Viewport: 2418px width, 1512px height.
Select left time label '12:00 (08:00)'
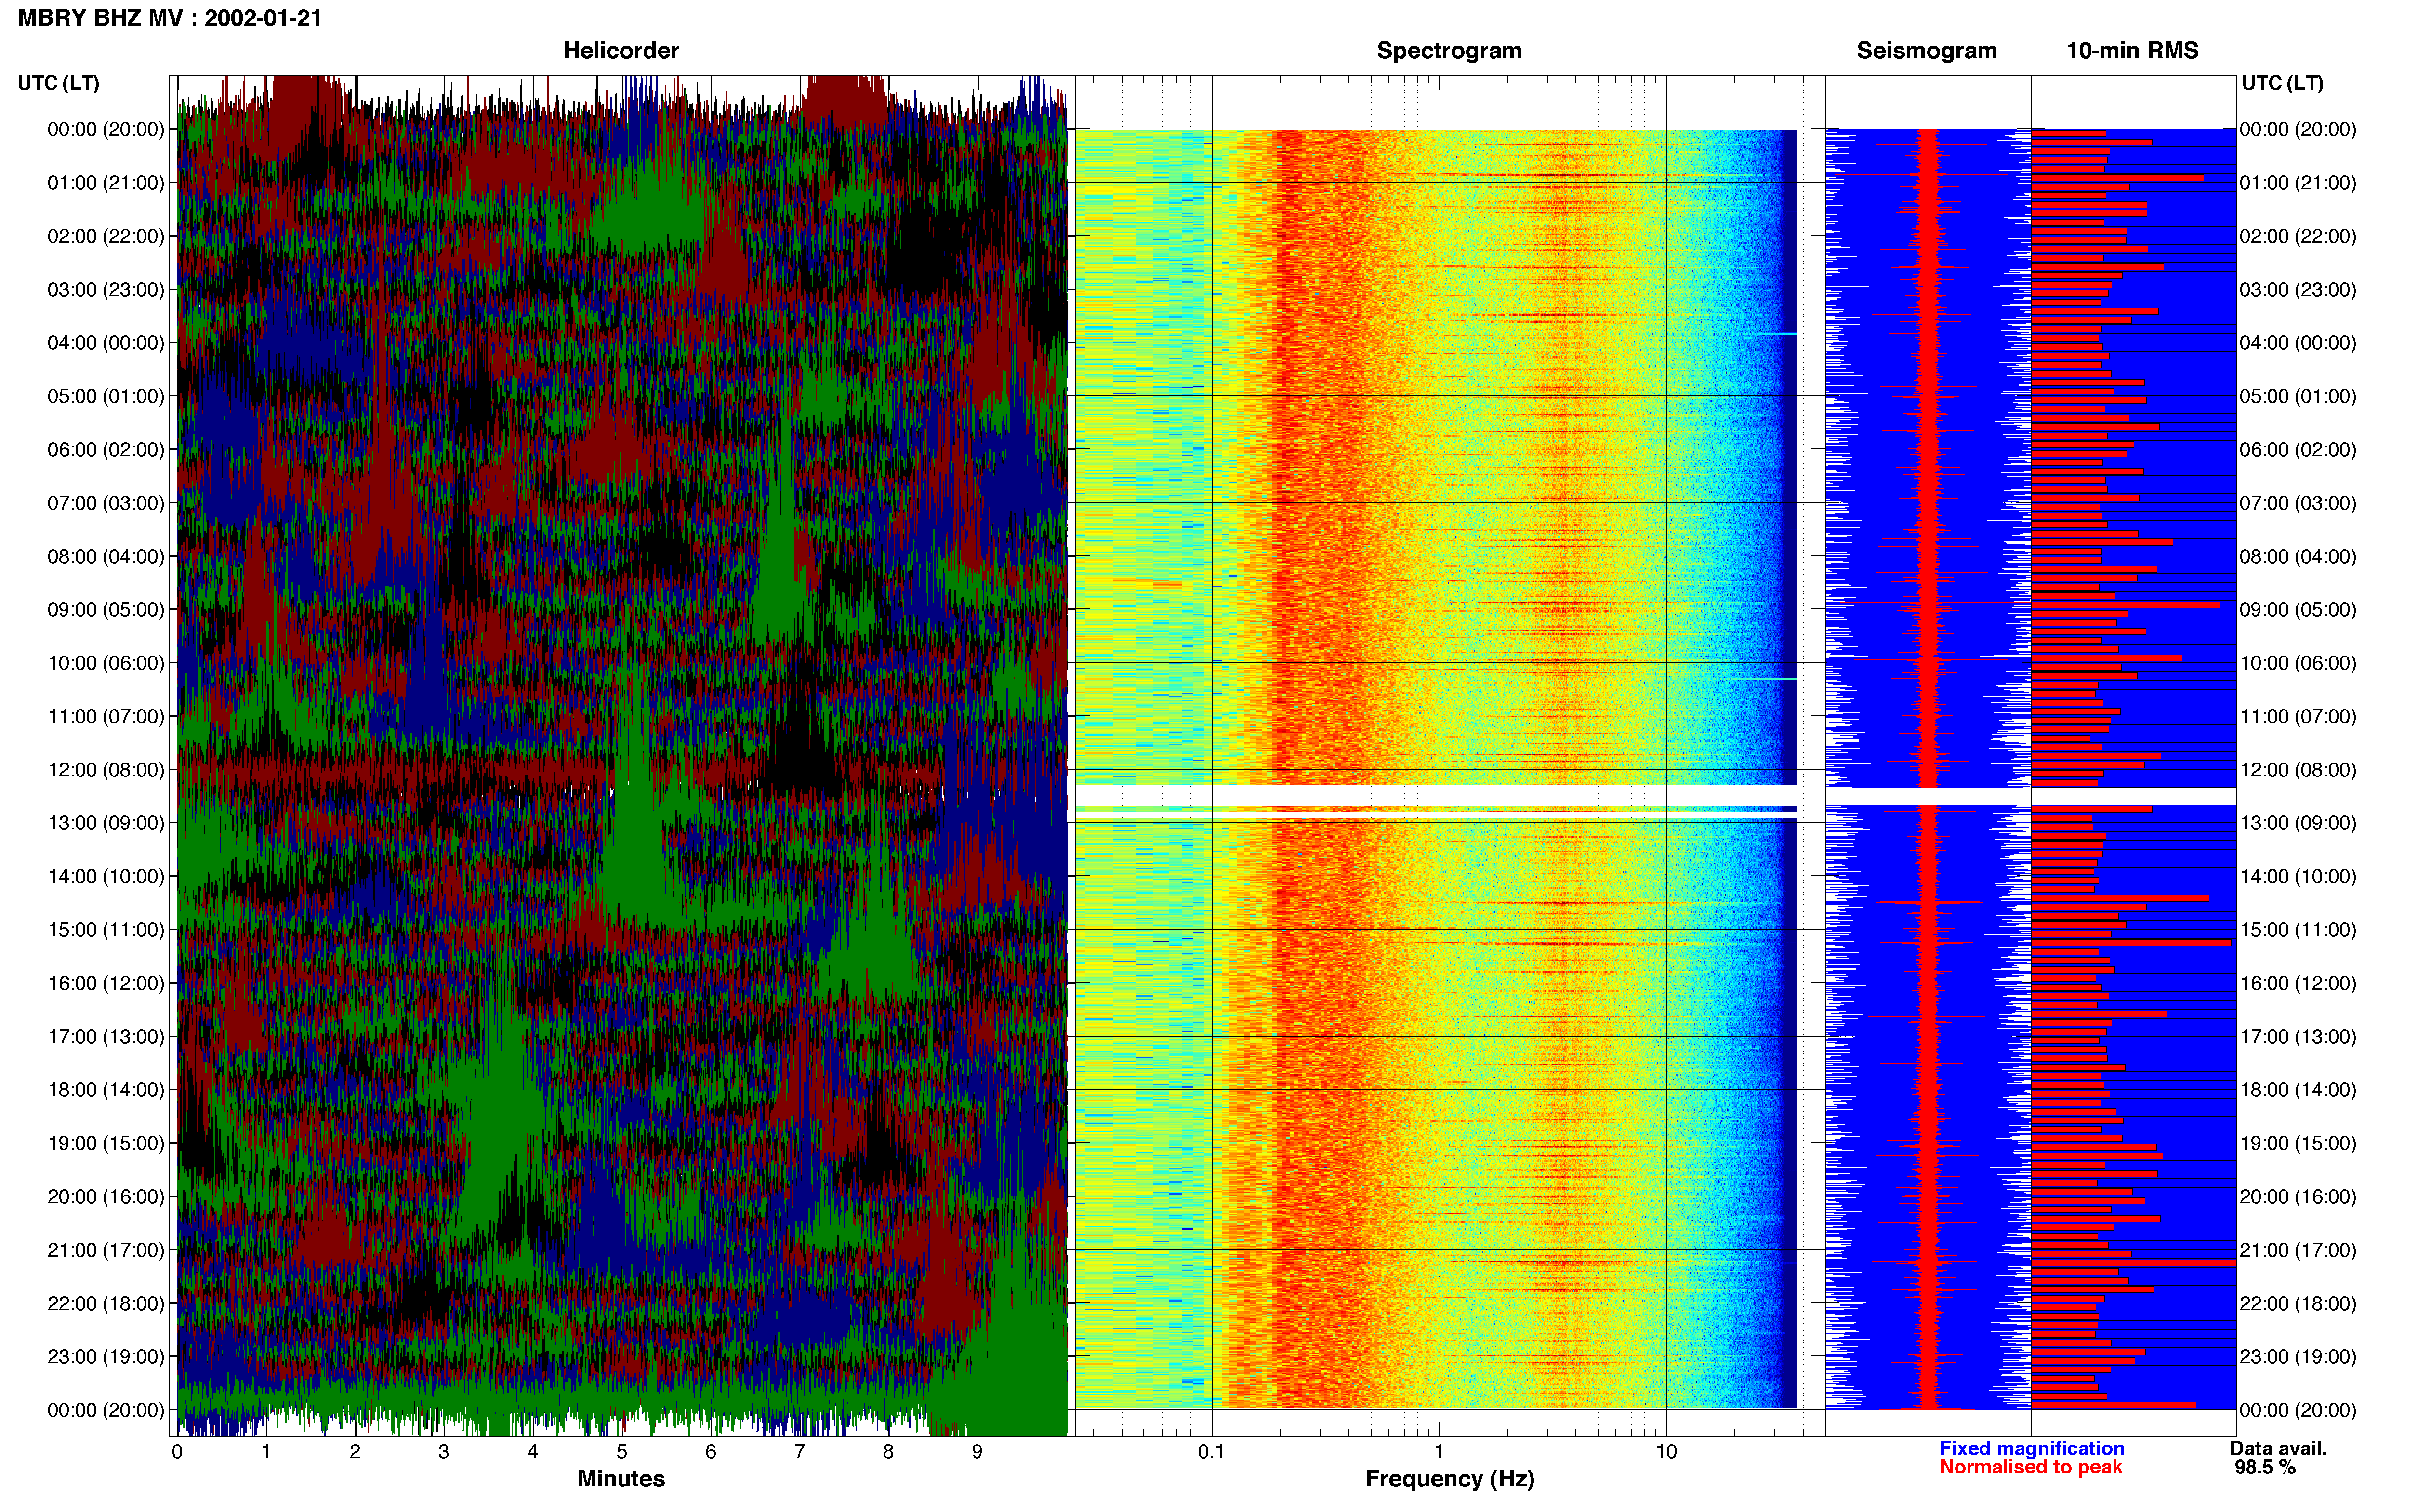106,770
